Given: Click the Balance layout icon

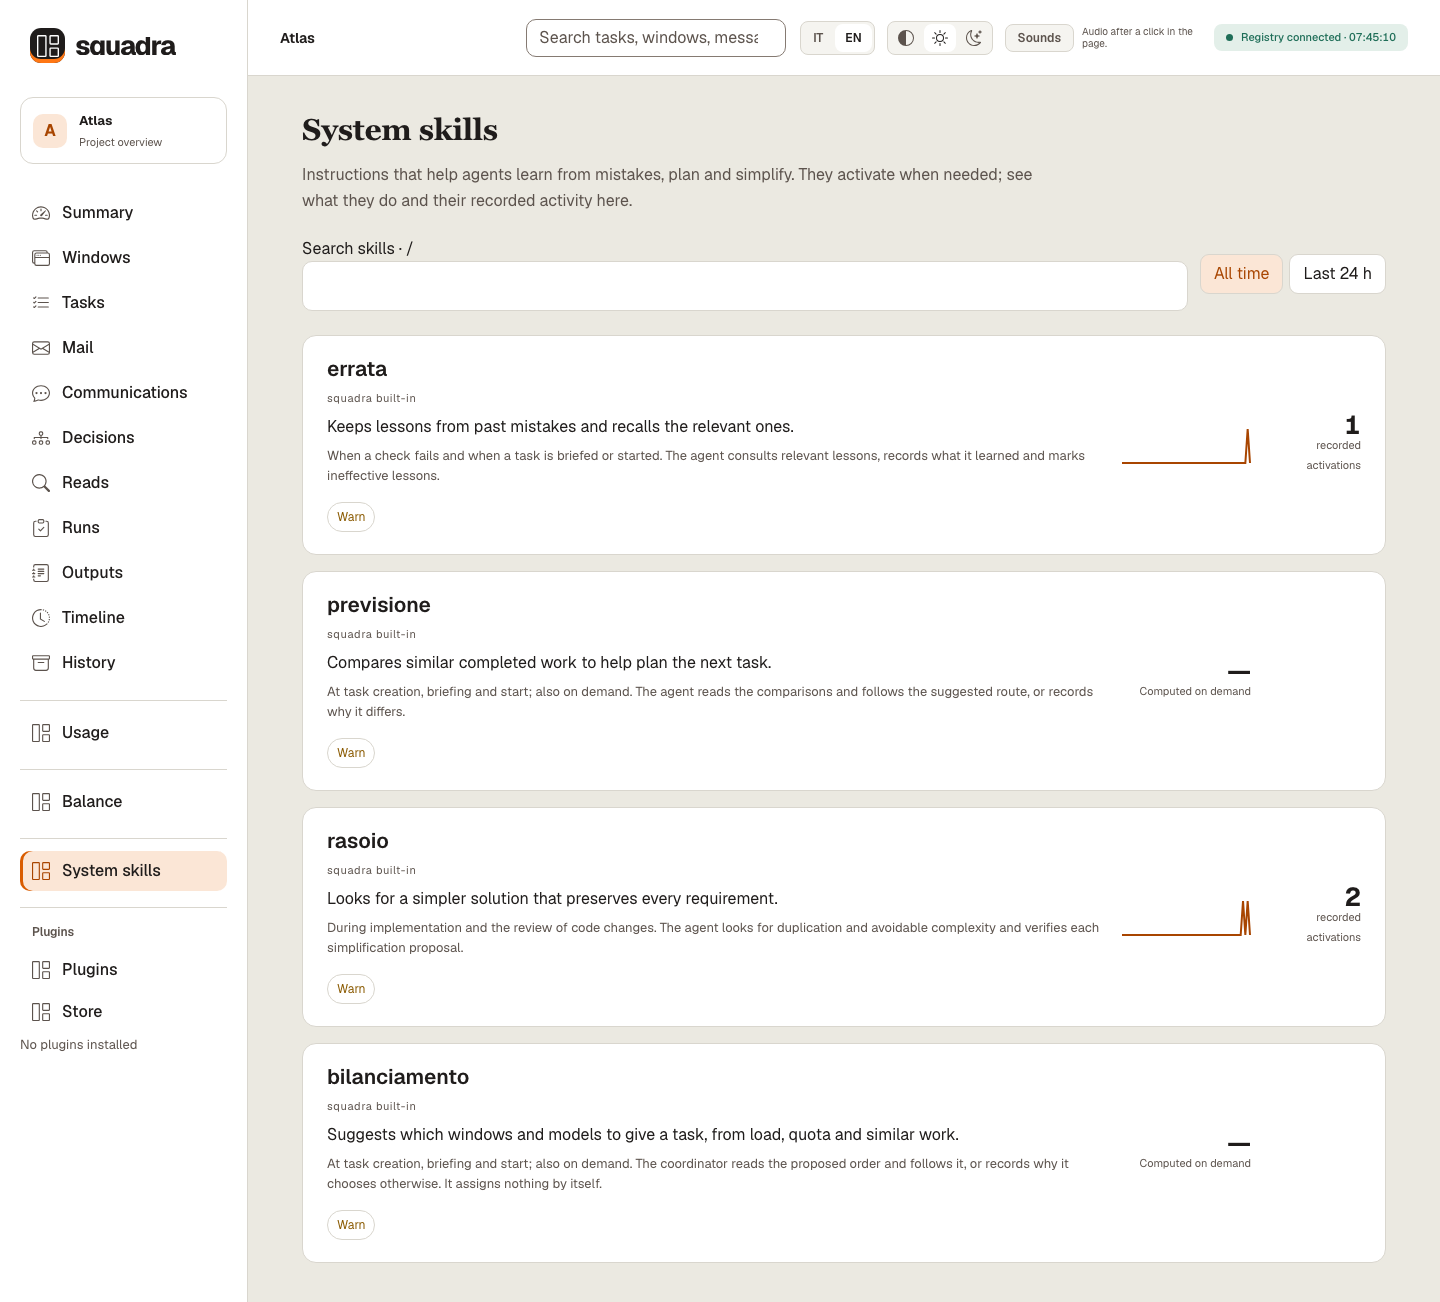Looking at the screenshot, I should click(x=41, y=802).
